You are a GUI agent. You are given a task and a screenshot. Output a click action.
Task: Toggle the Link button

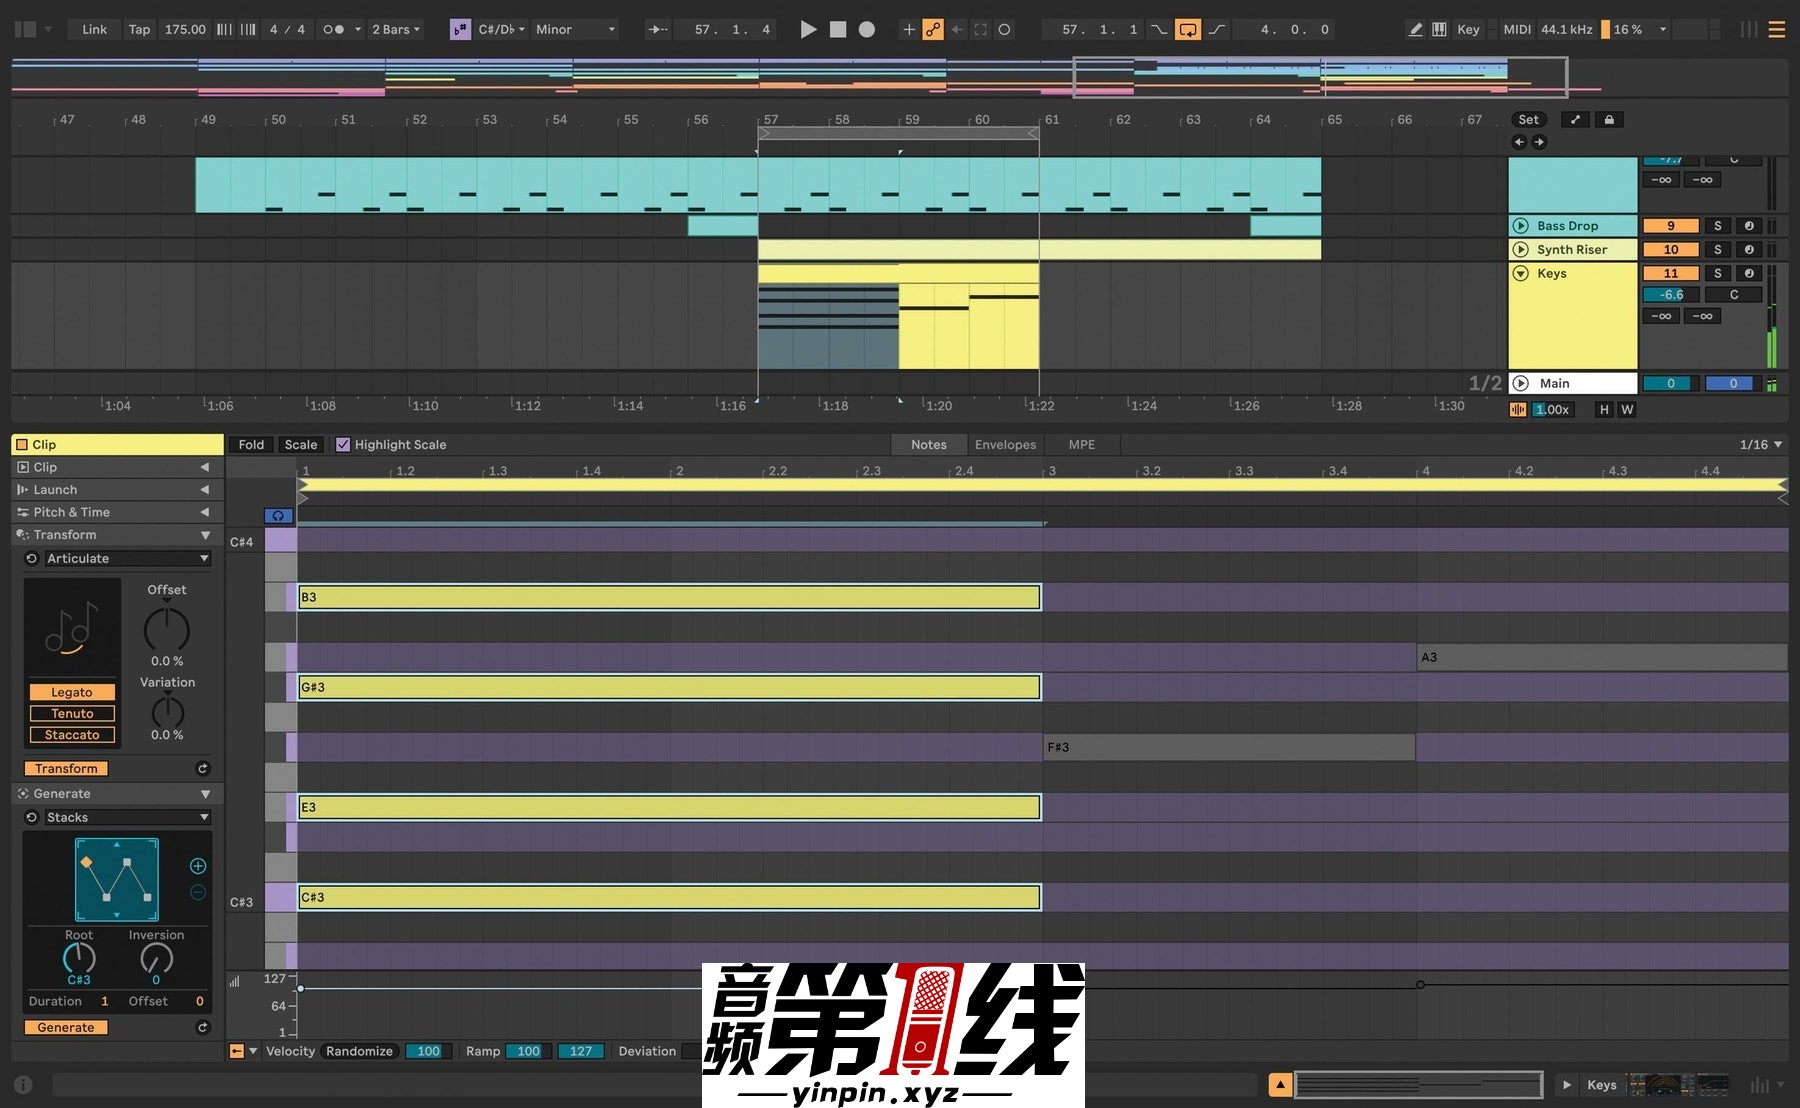pyautogui.click(x=94, y=29)
